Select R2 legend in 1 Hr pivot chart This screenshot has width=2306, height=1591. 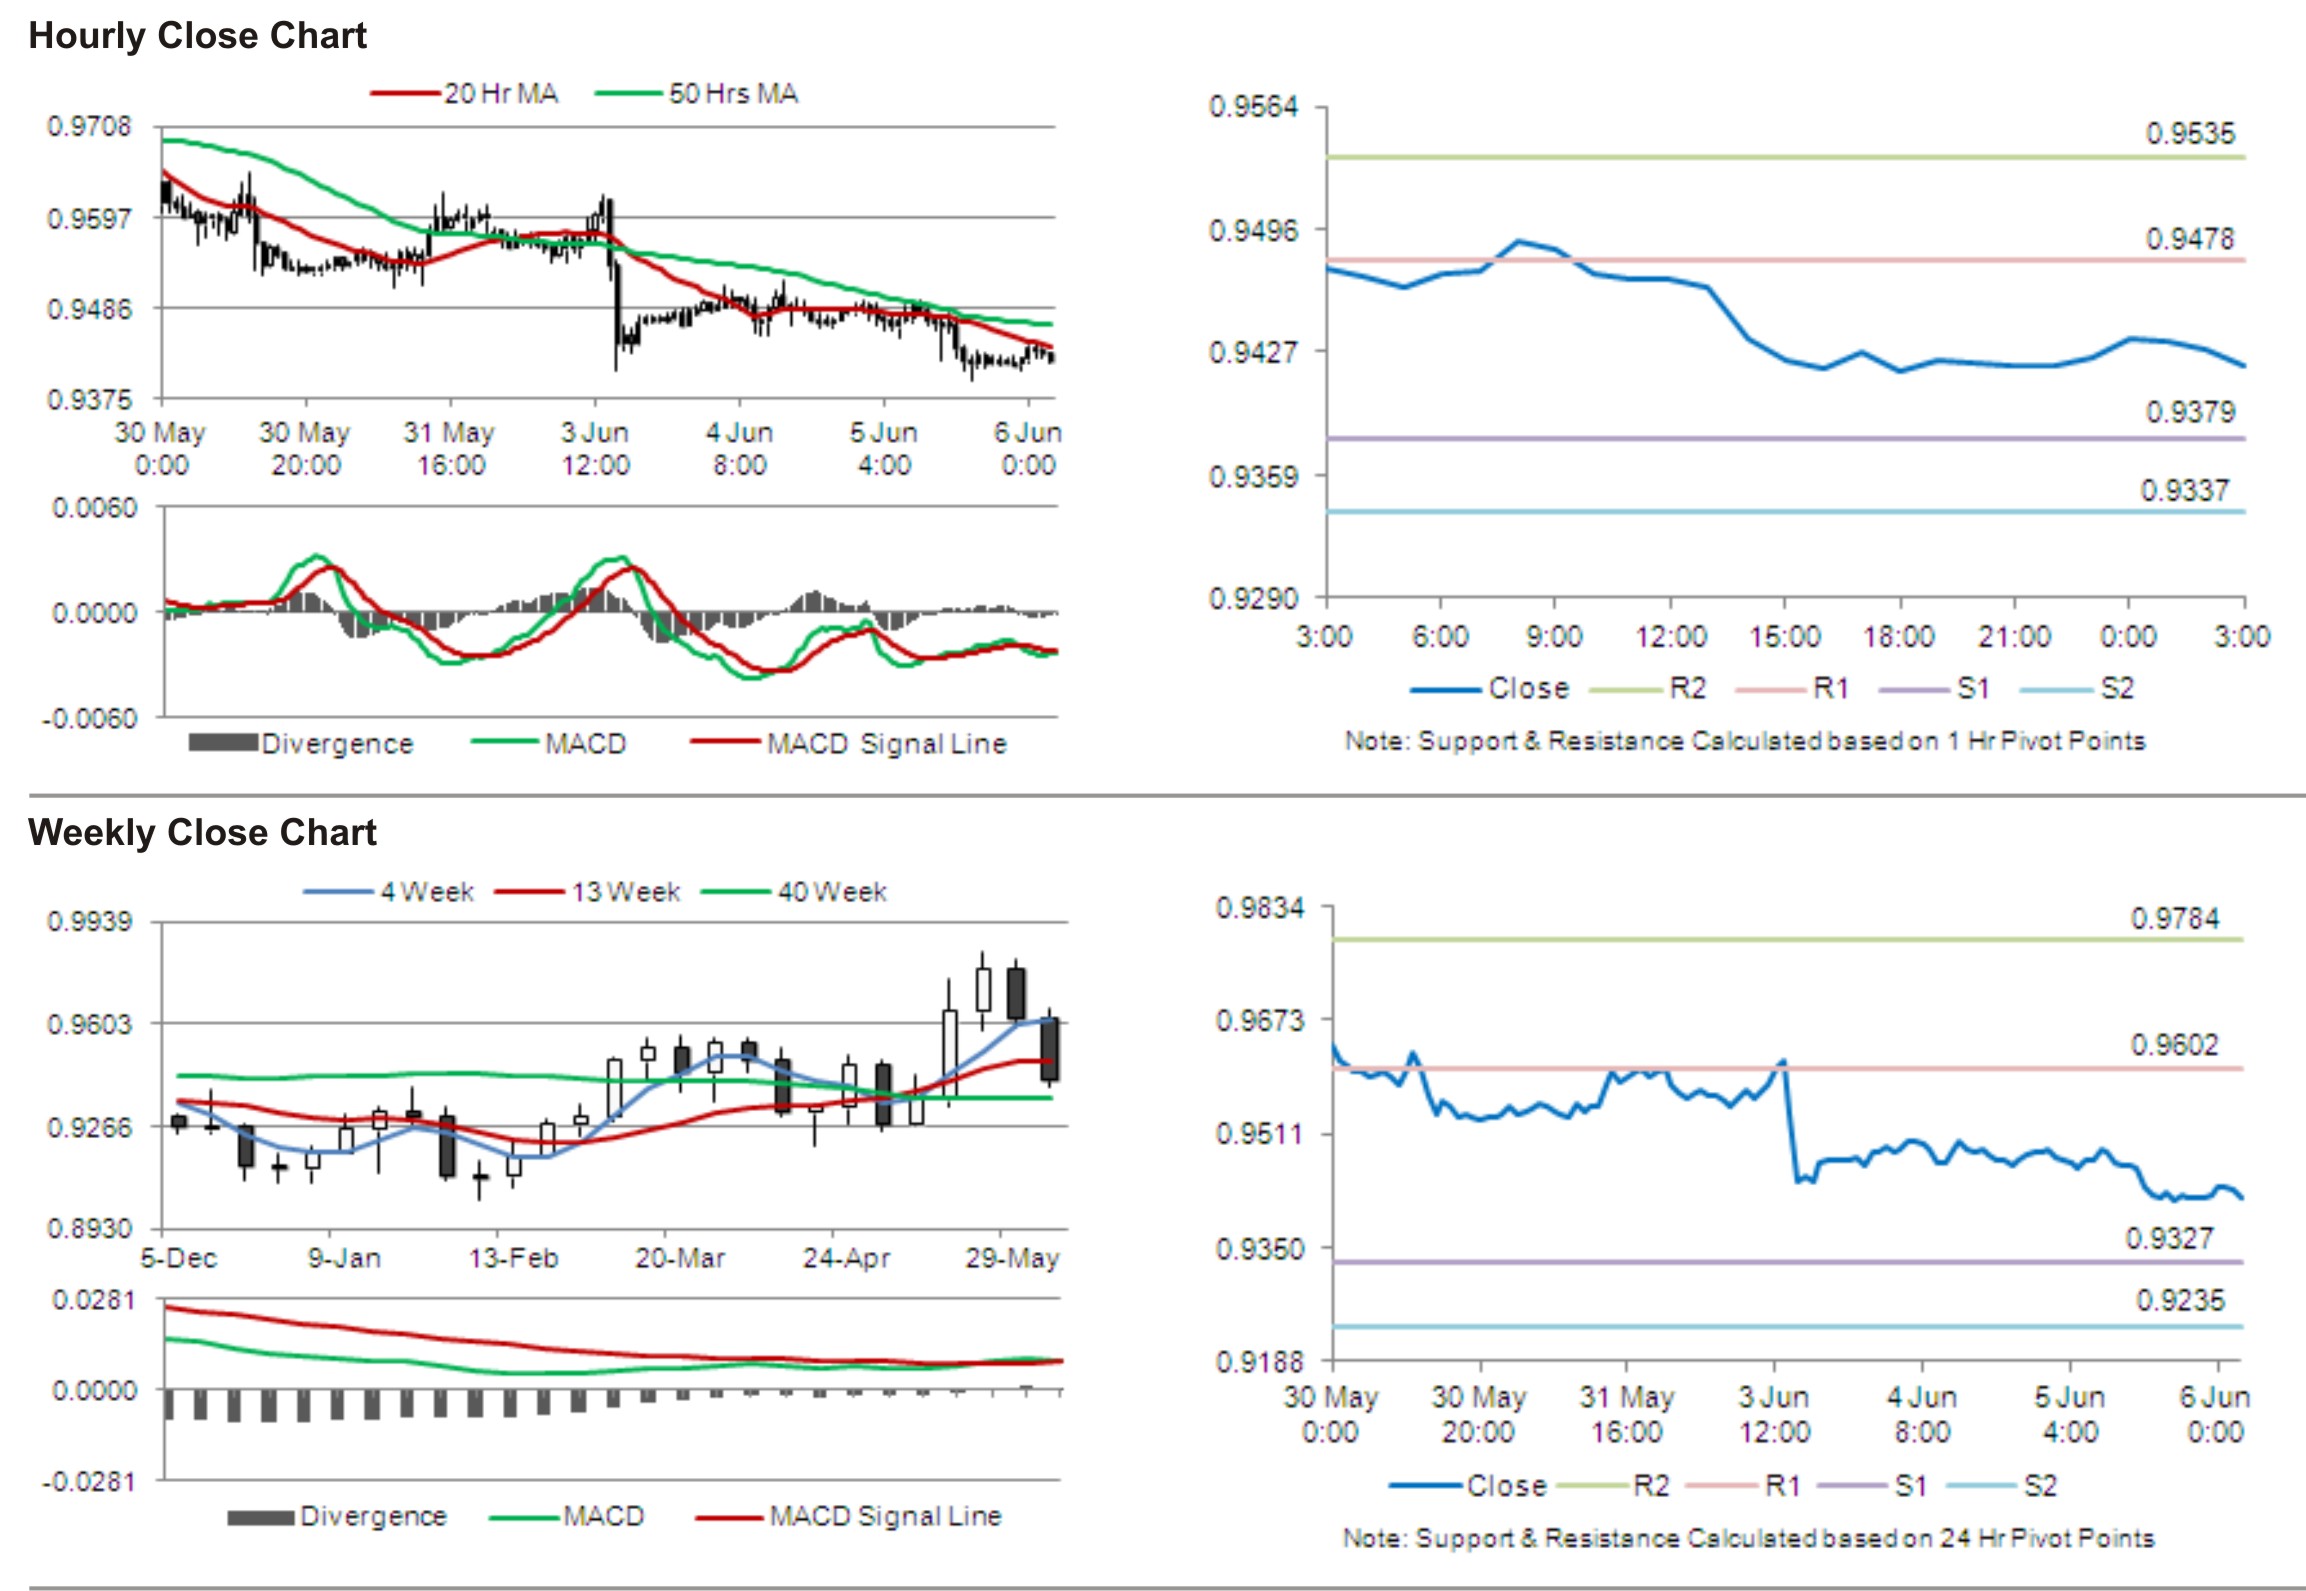(1647, 689)
